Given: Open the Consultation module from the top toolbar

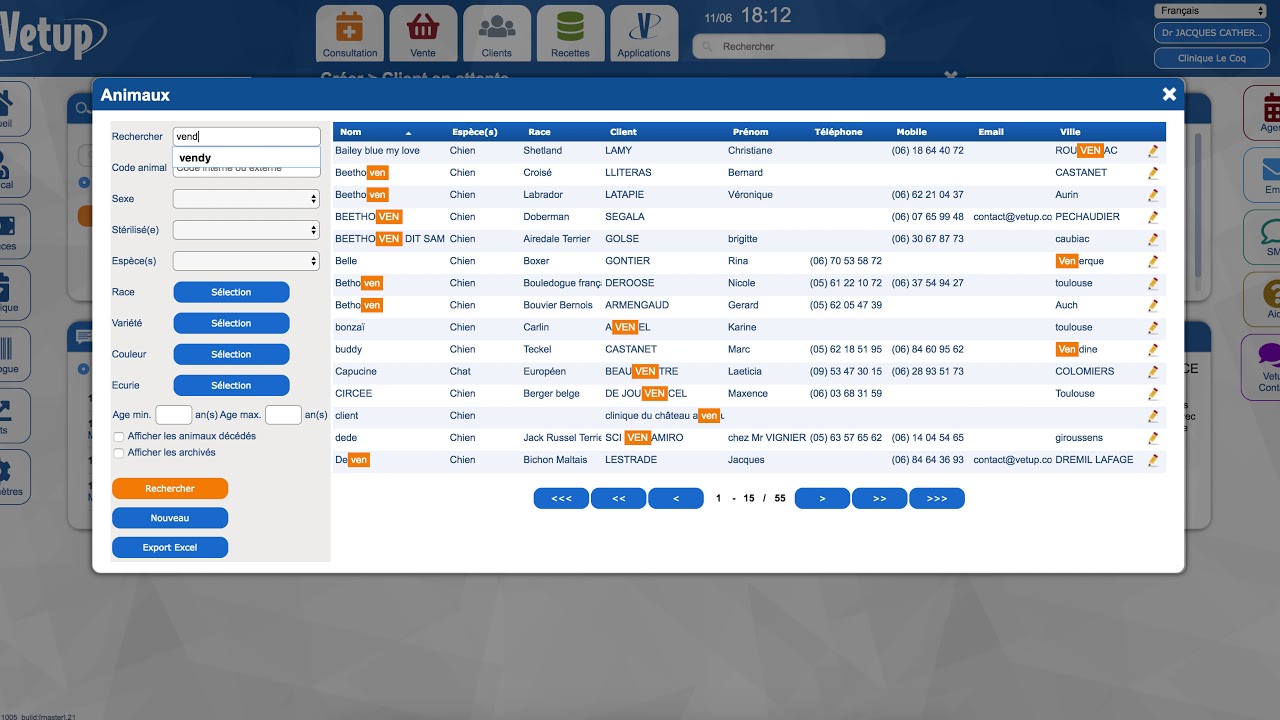Looking at the screenshot, I should click(349, 33).
